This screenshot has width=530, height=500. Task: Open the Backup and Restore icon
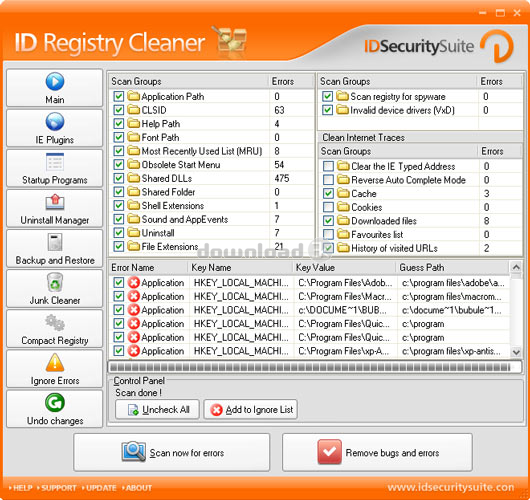pos(55,242)
